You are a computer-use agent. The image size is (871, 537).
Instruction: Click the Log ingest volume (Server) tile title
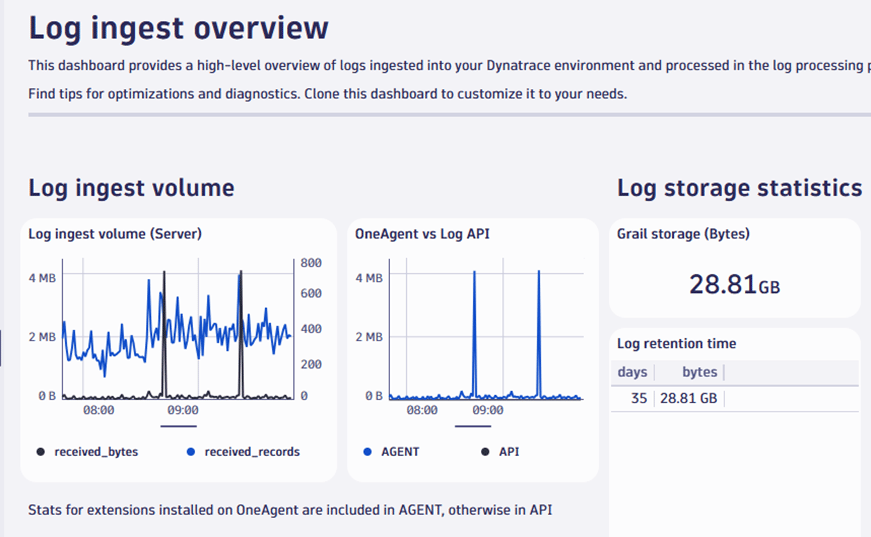coord(115,234)
